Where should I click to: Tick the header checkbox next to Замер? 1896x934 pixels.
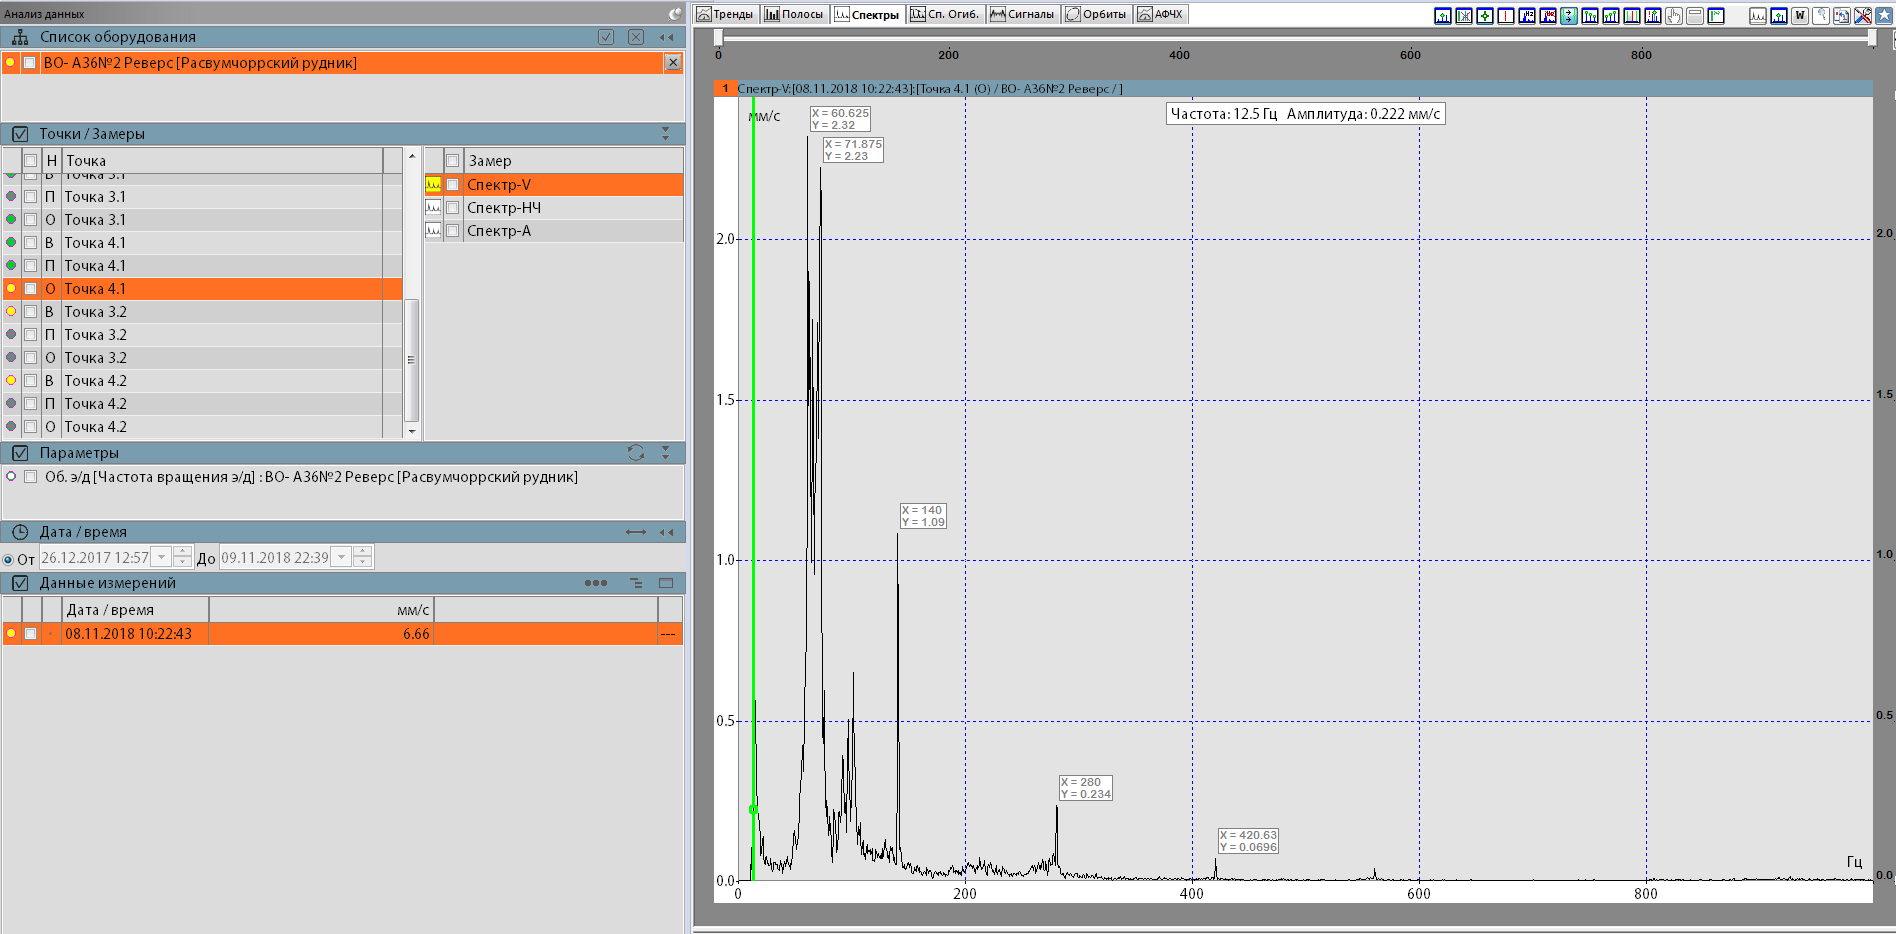click(453, 161)
